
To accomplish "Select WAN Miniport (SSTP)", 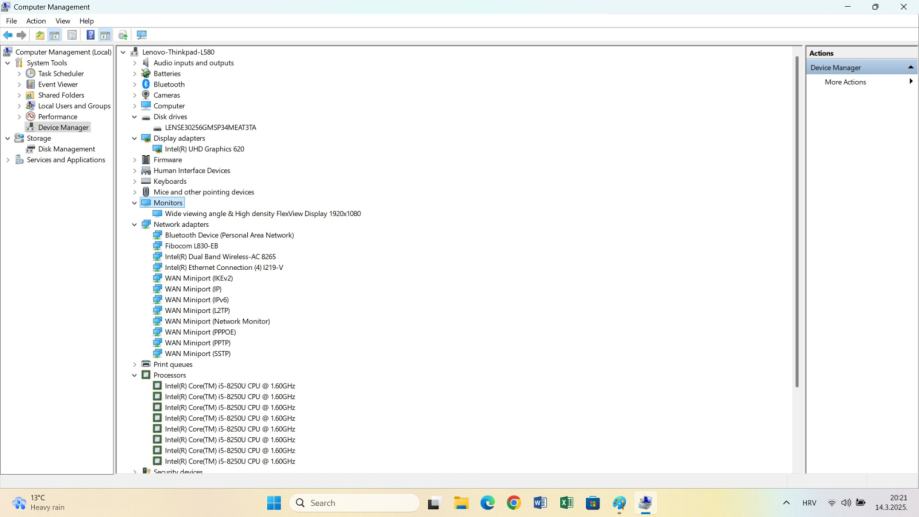I will pos(198,353).
